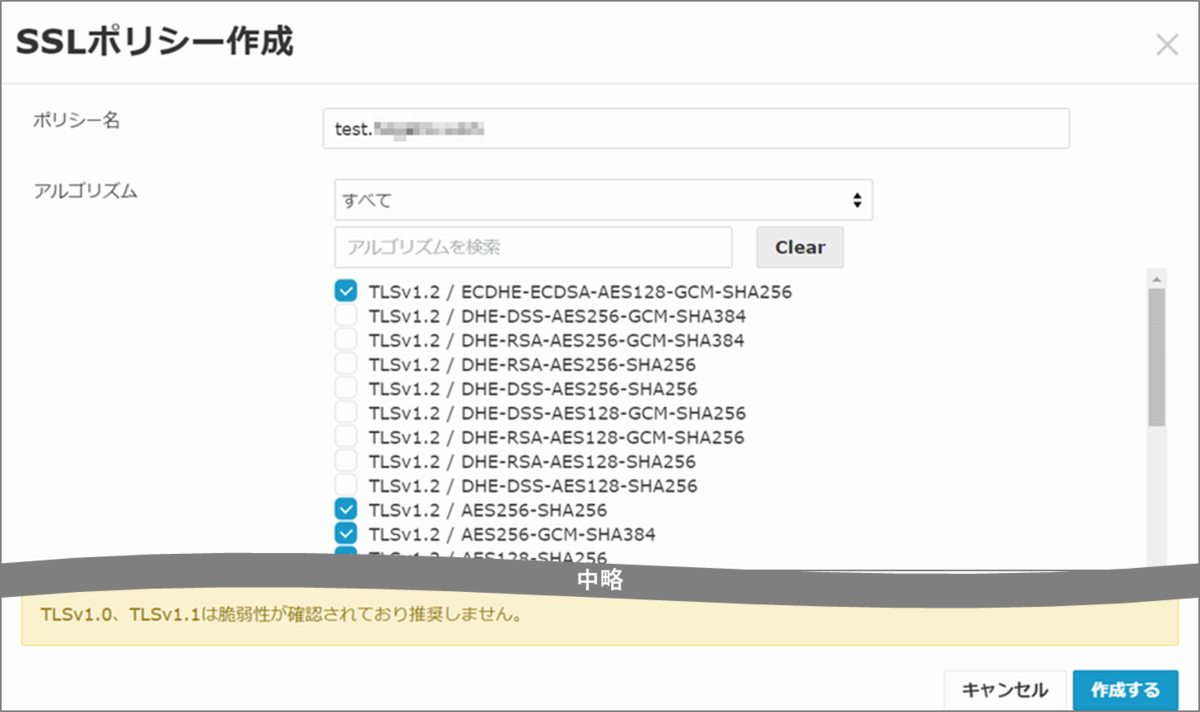The height and width of the screenshot is (712, 1200).
Task: Click the AES256-GCM-SHA384 label text
Action: click(512, 534)
